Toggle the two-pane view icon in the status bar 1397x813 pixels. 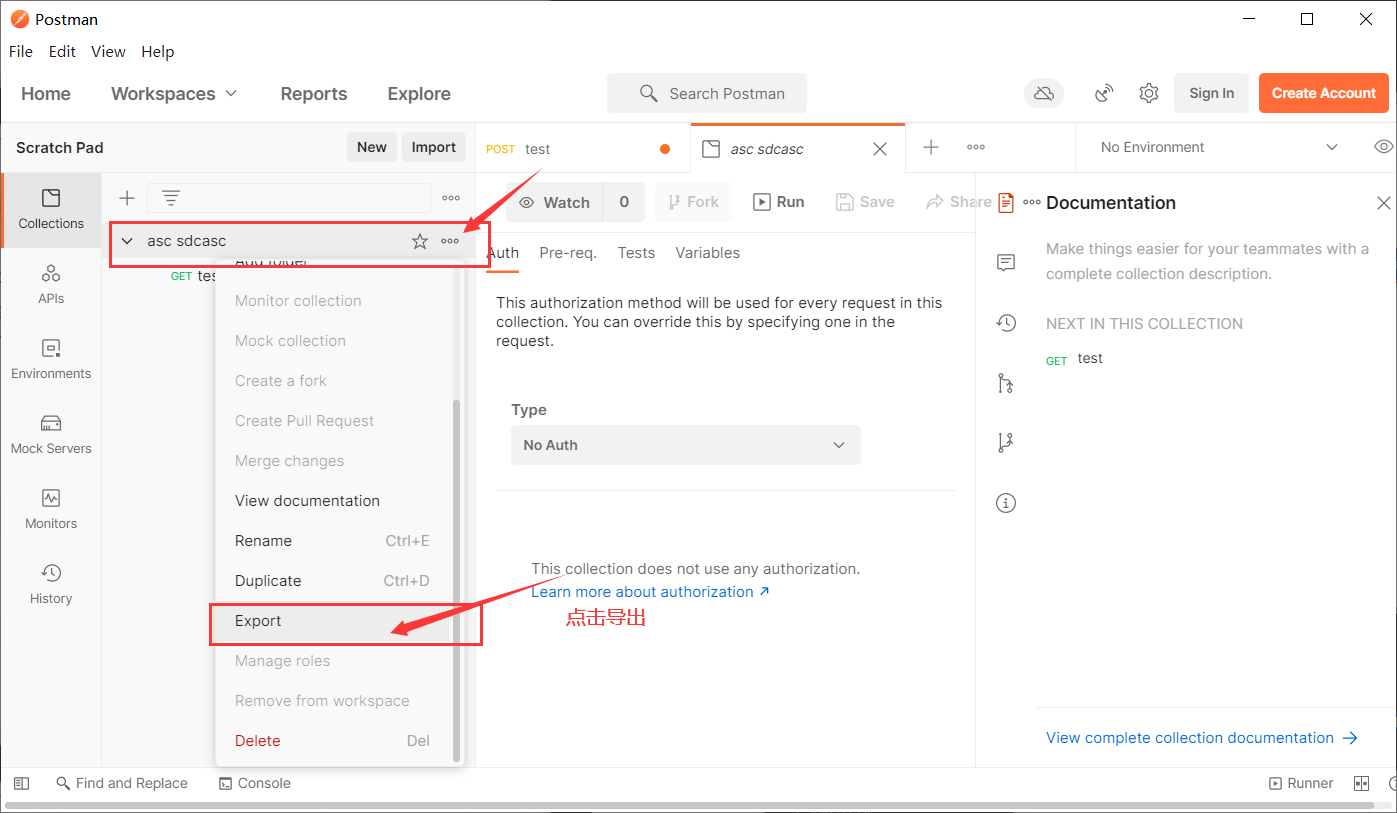[1361, 783]
